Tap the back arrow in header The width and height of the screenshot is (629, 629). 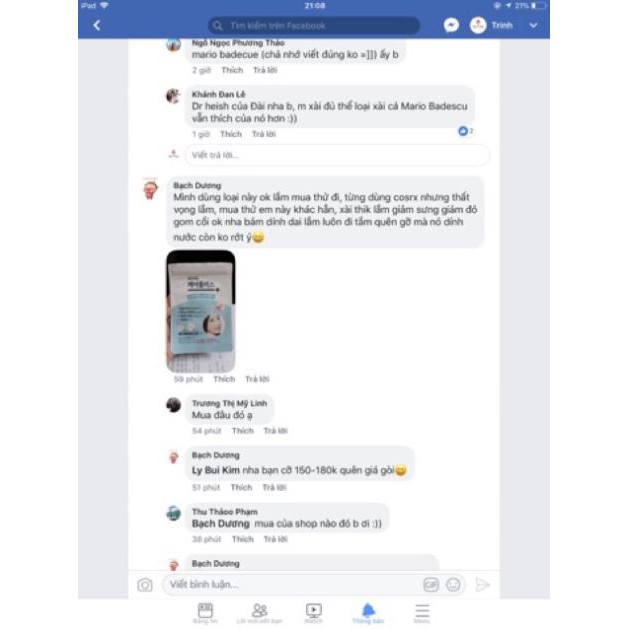tap(97, 26)
